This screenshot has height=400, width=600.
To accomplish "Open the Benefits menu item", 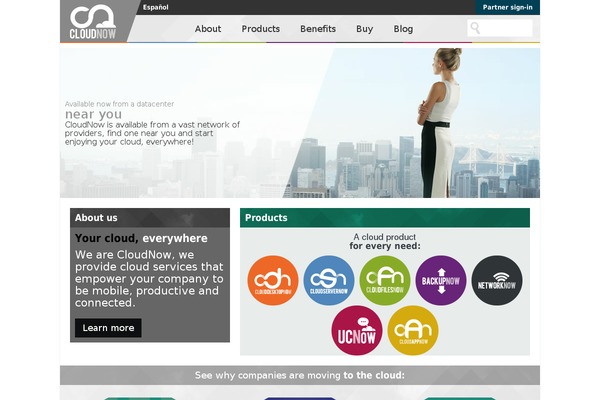I will pyautogui.click(x=318, y=29).
